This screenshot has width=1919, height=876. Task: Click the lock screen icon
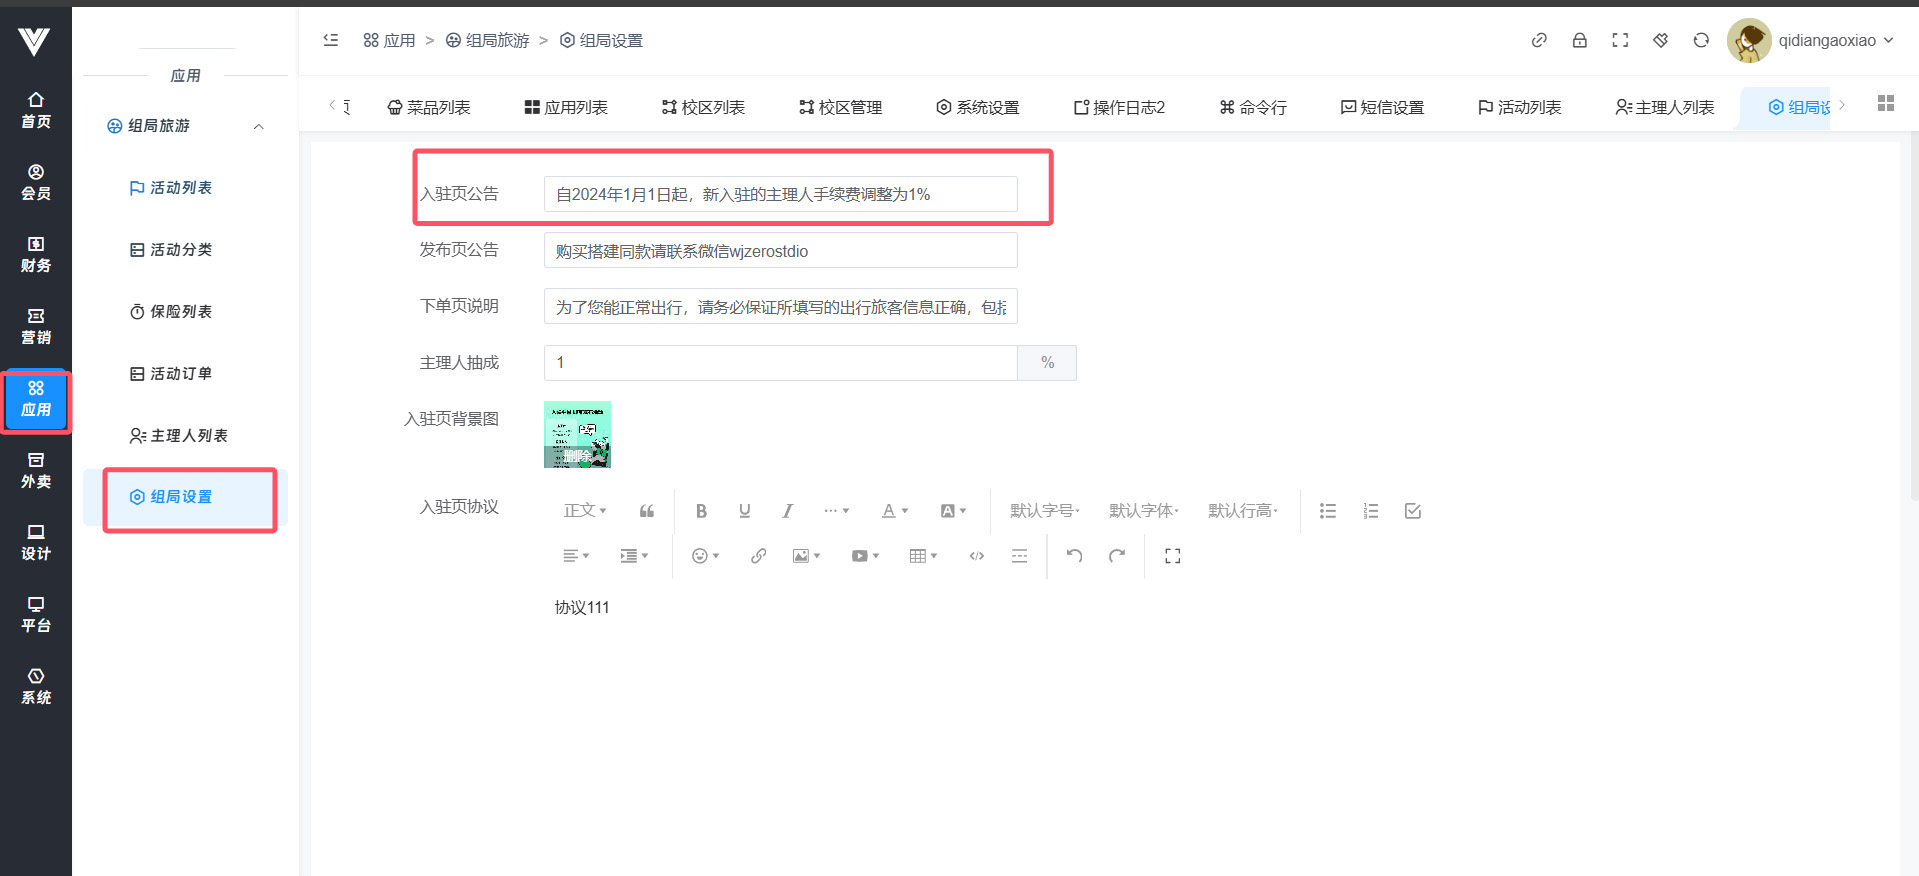[1579, 40]
